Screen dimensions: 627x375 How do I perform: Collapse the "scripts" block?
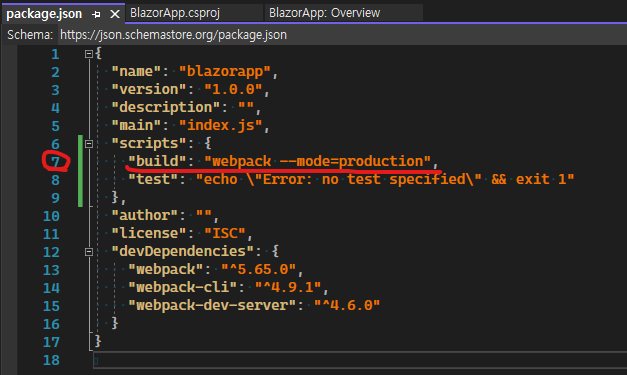tap(89, 144)
